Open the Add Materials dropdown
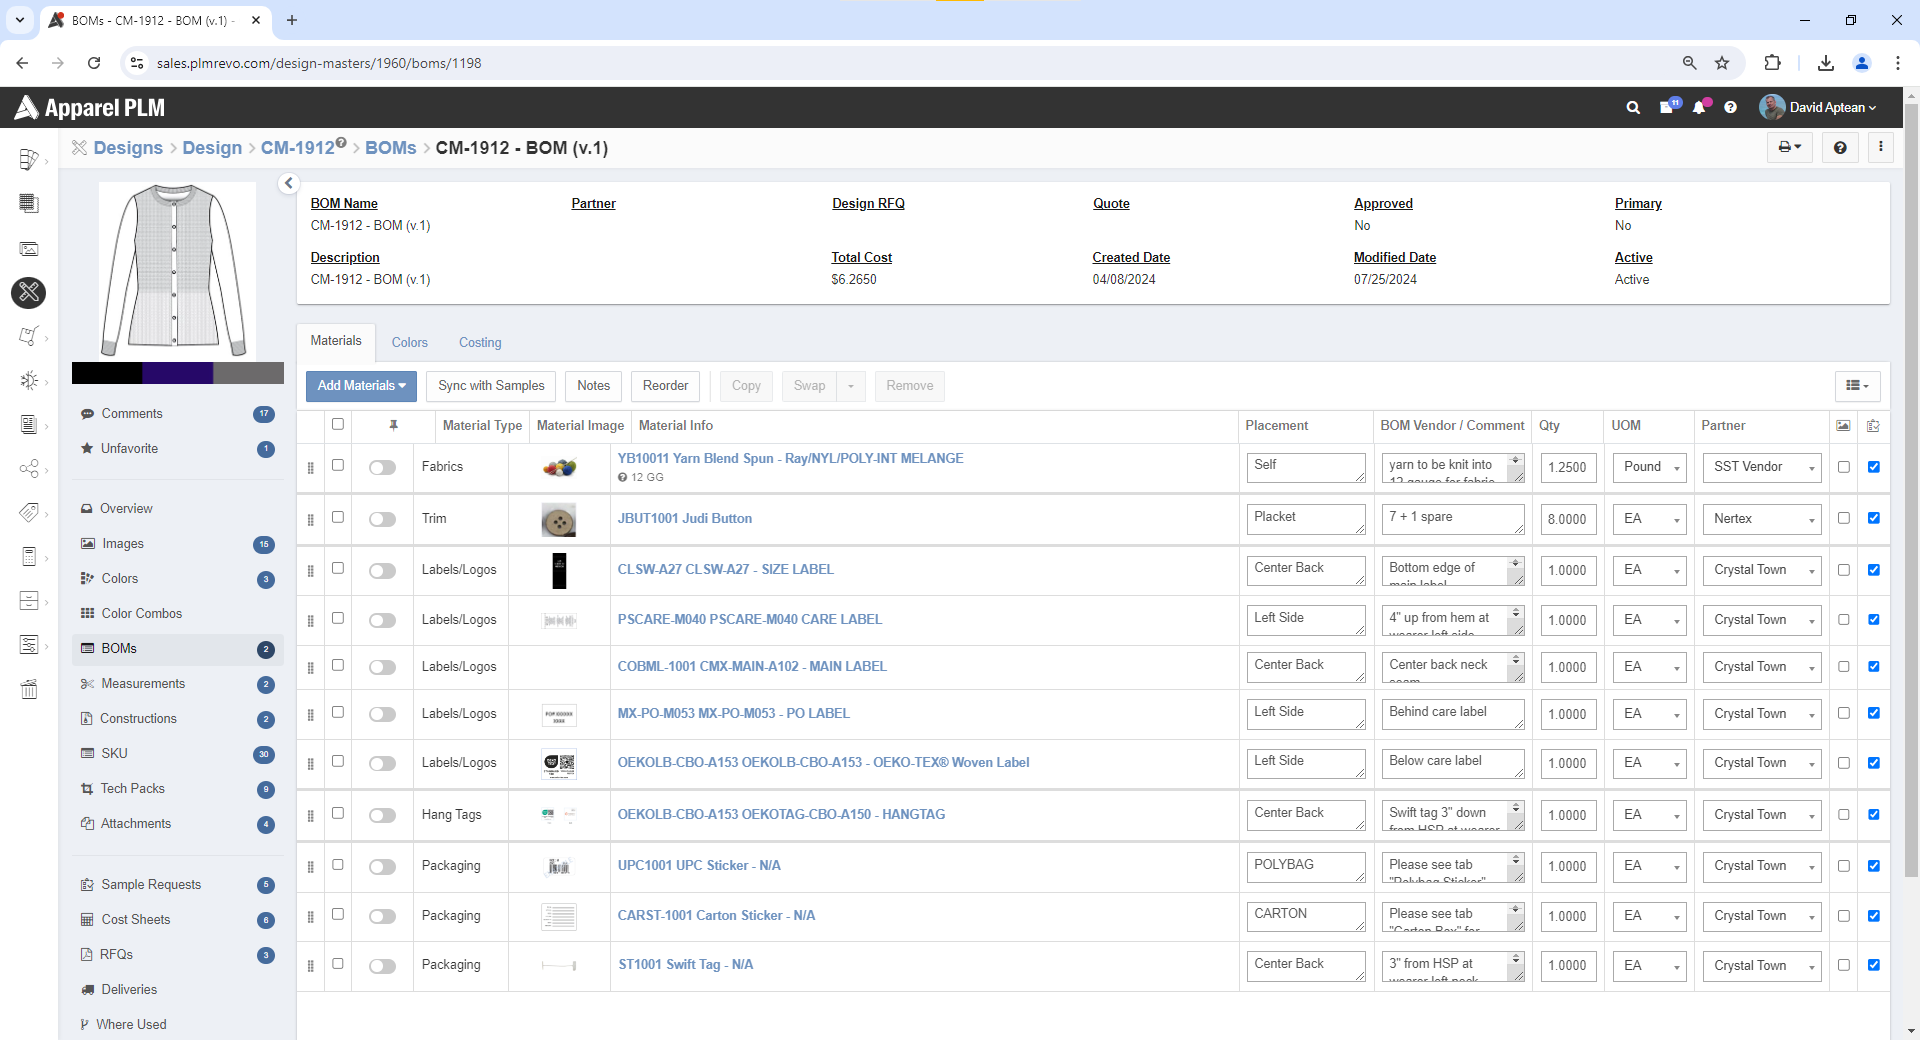Image resolution: width=1920 pixels, height=1040 pixels. tap(361, 386)
